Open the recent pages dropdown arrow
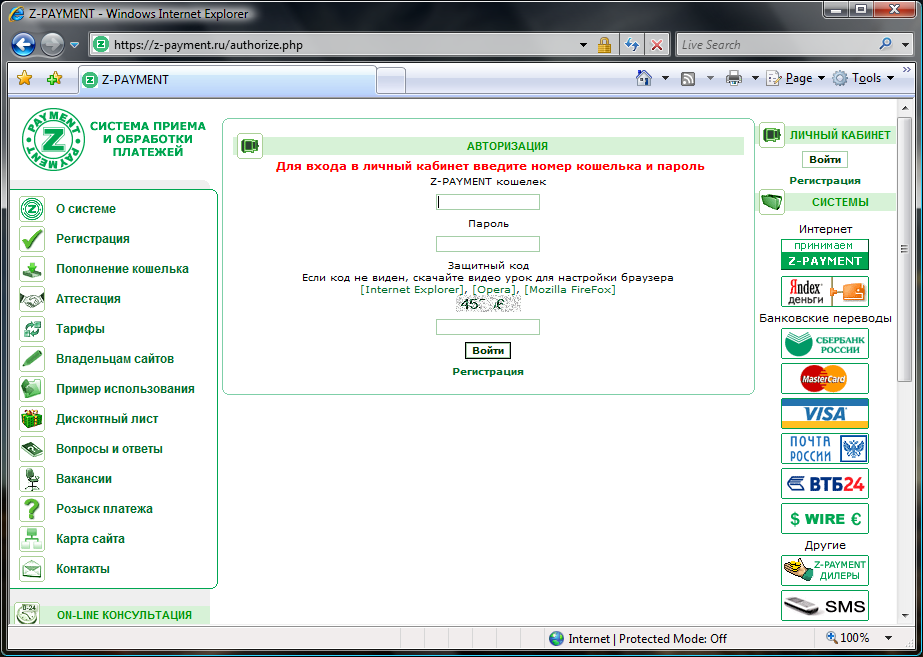Screen dimensions: 923x657 point(74,45)
